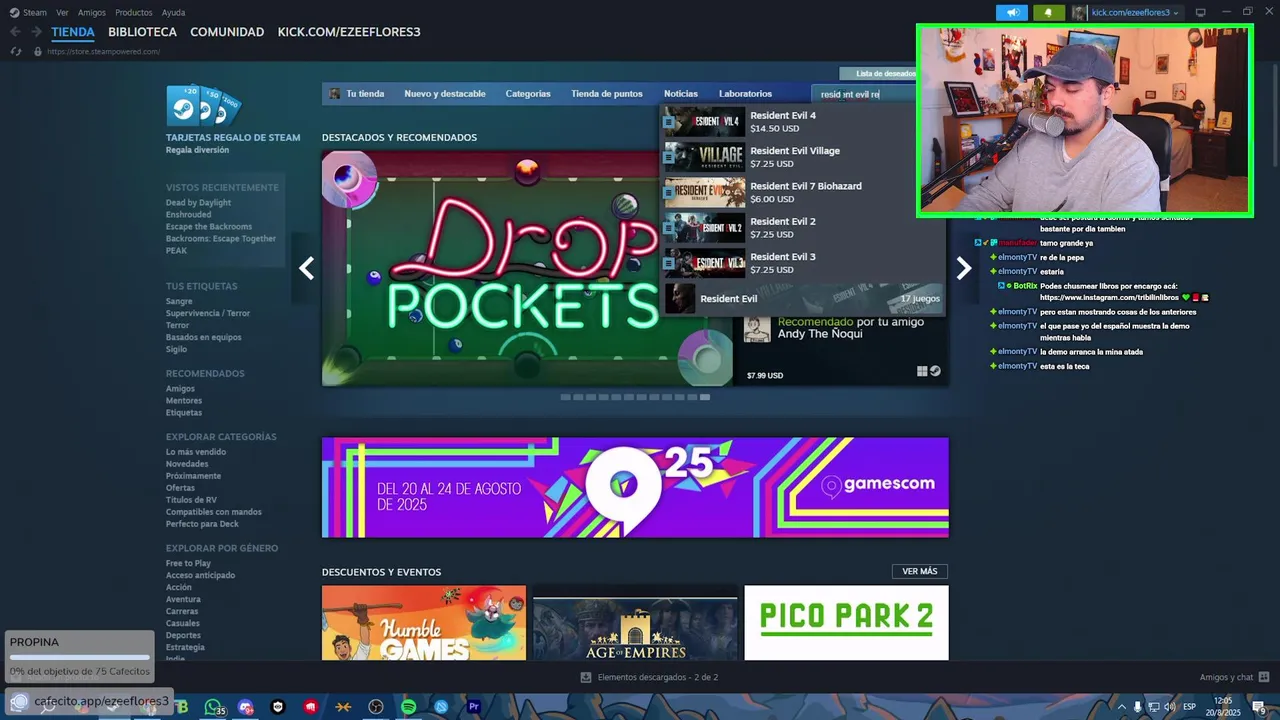Open the Ayuda menu
This screenshot has width=1280, height=720.
[173, 13]
